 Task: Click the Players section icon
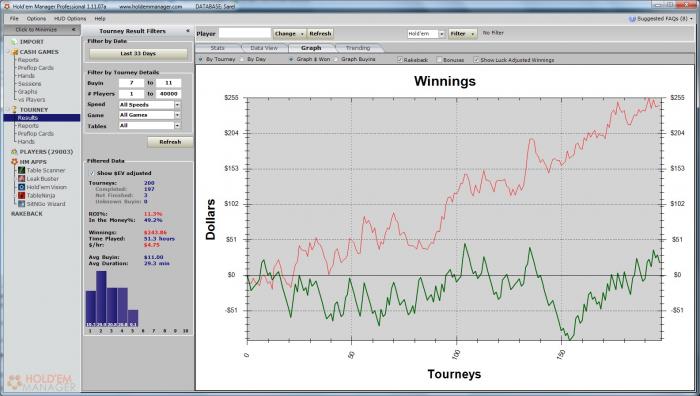(x=14, y=152)
